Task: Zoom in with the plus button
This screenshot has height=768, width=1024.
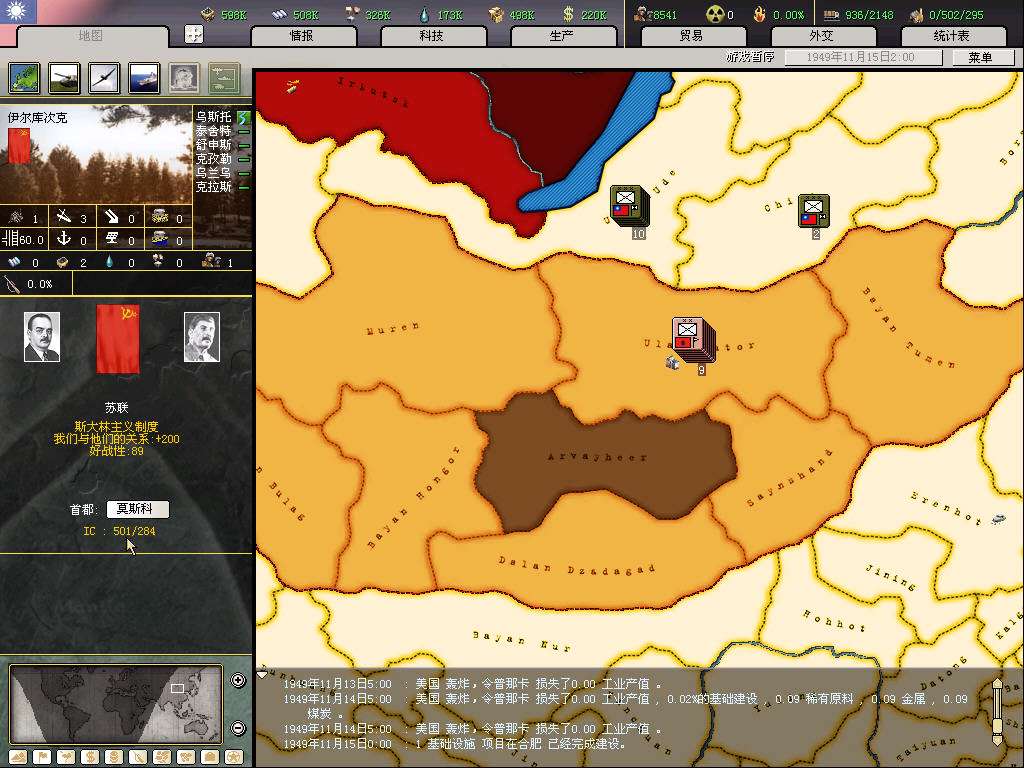Action: pyautogui.click(x=238, y=680)
